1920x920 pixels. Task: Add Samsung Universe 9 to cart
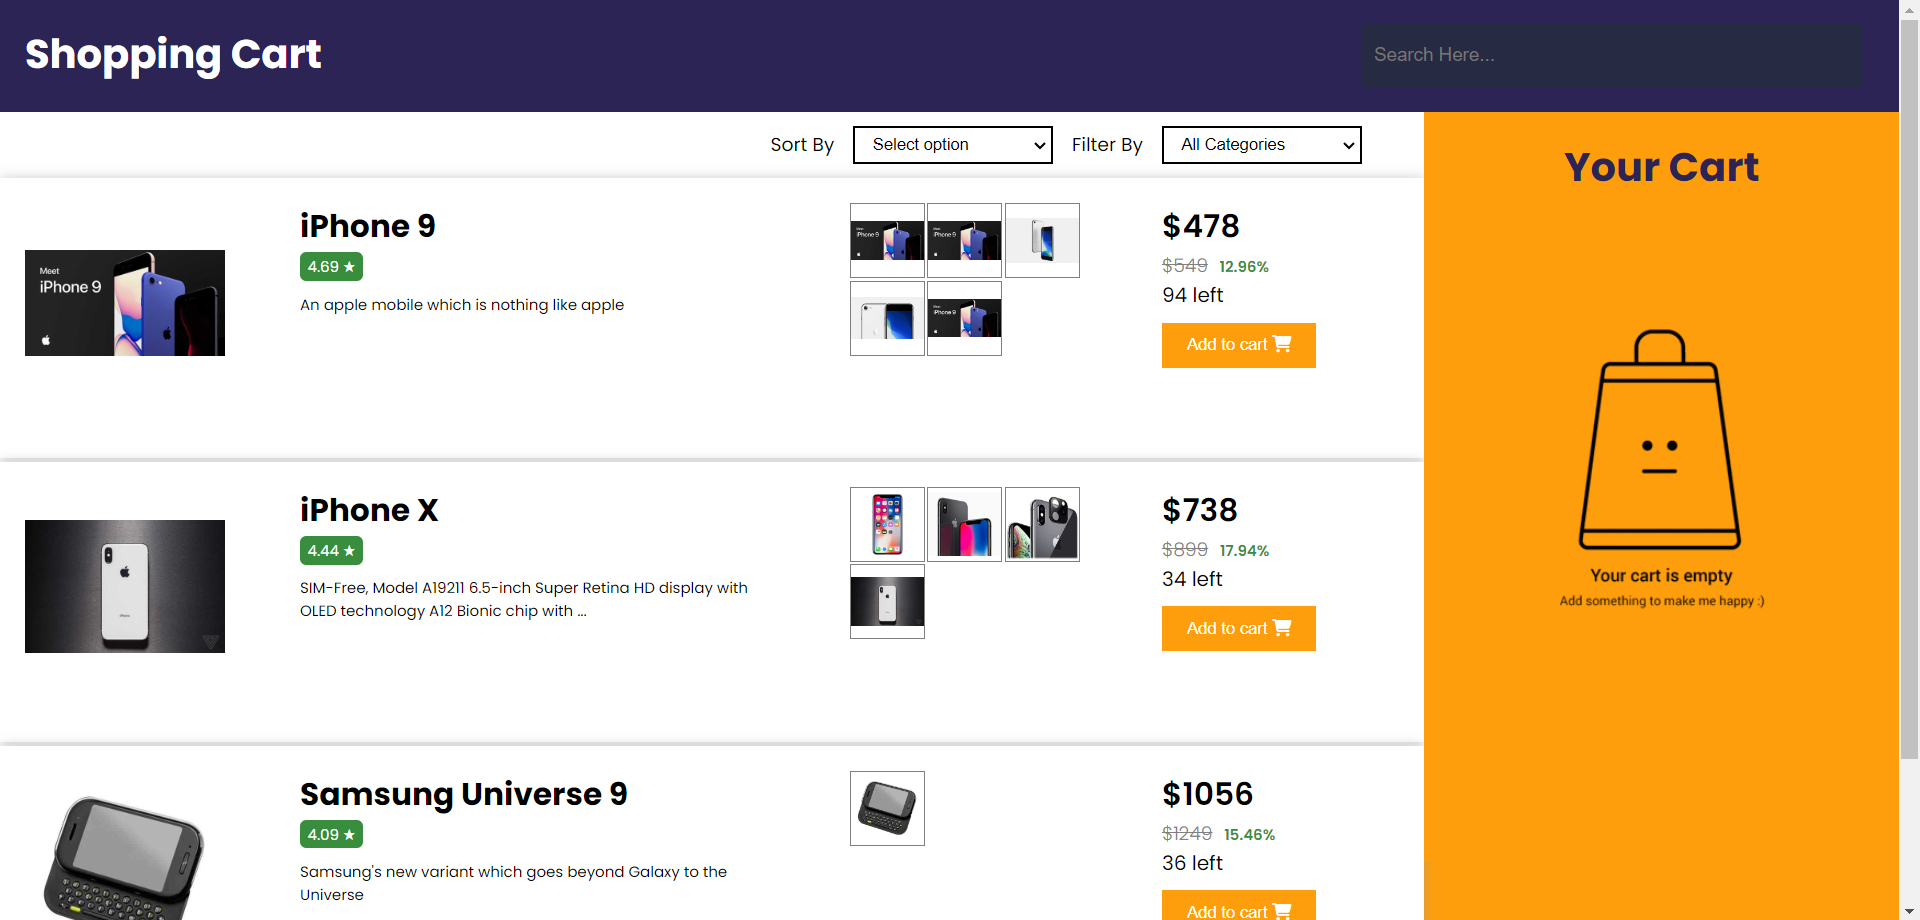click(x=1238, y=905)
